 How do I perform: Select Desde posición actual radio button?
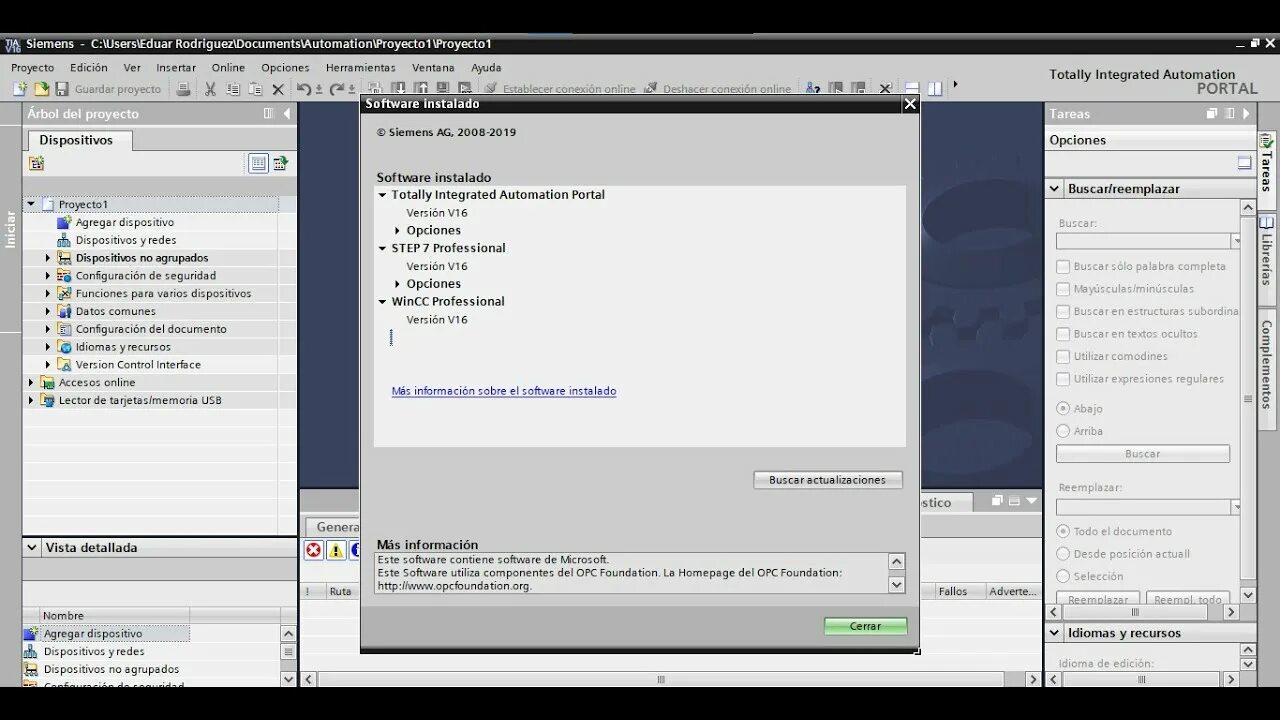pyautogui.click(x=1063, y=554)
